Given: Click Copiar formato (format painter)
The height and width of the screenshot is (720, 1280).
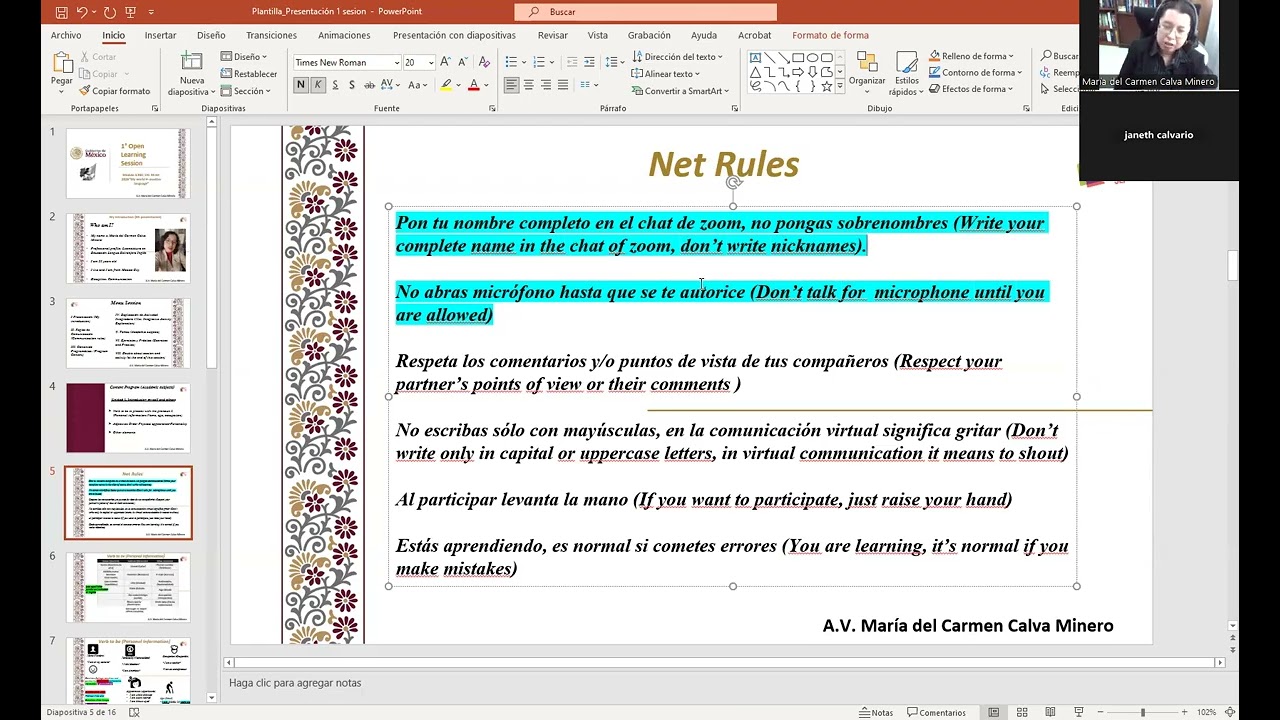Looking at the screenshot, I should point(114,91).
